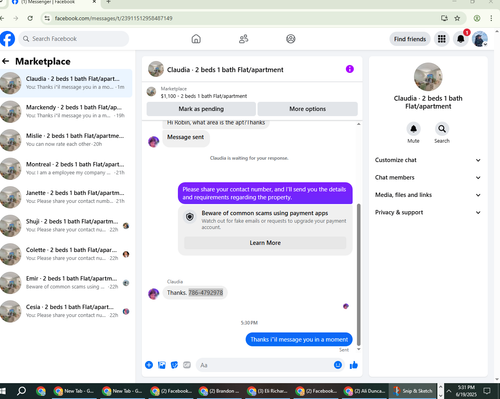Open the apps grid menu icon
The width and height of the screenshot is (500, 399).
tap(442, 39)
